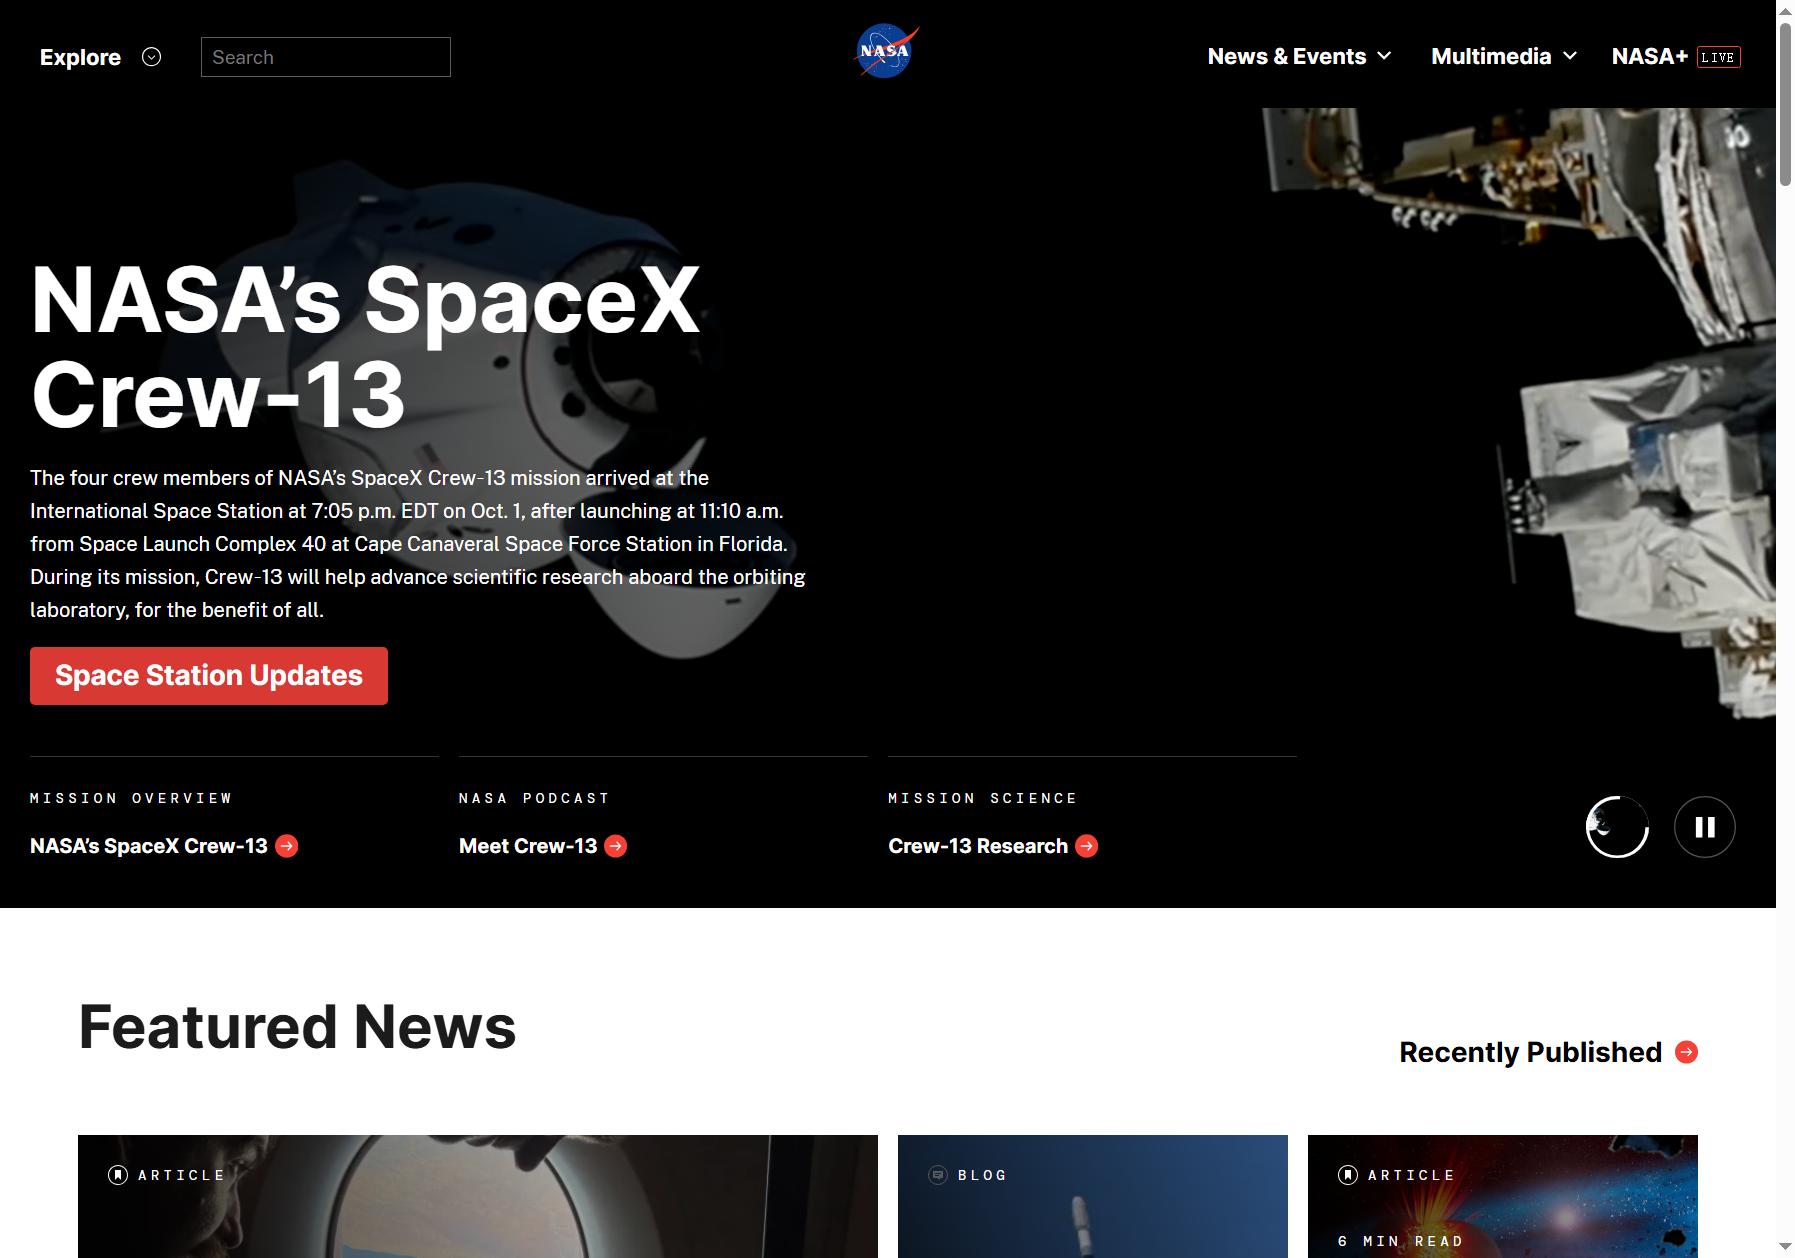Image resolution: width=1795 pixels, height=1258 pixels.
Task: Click the MISSION OVERVIEW label
Action: click(x=131, y=798)
